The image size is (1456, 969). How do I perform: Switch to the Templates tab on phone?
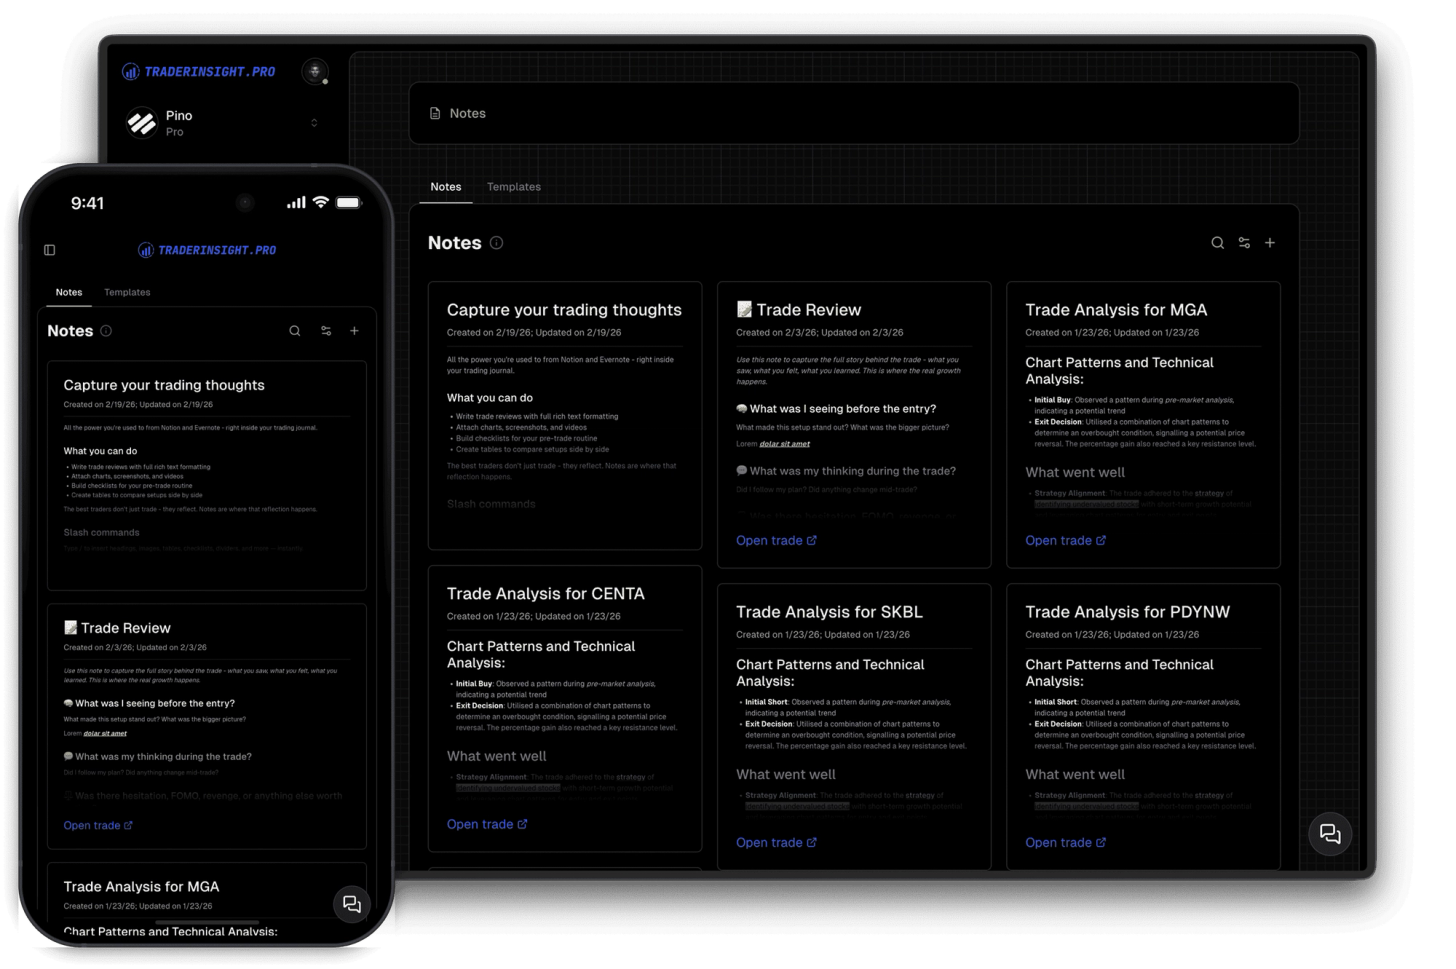(127, 292)
